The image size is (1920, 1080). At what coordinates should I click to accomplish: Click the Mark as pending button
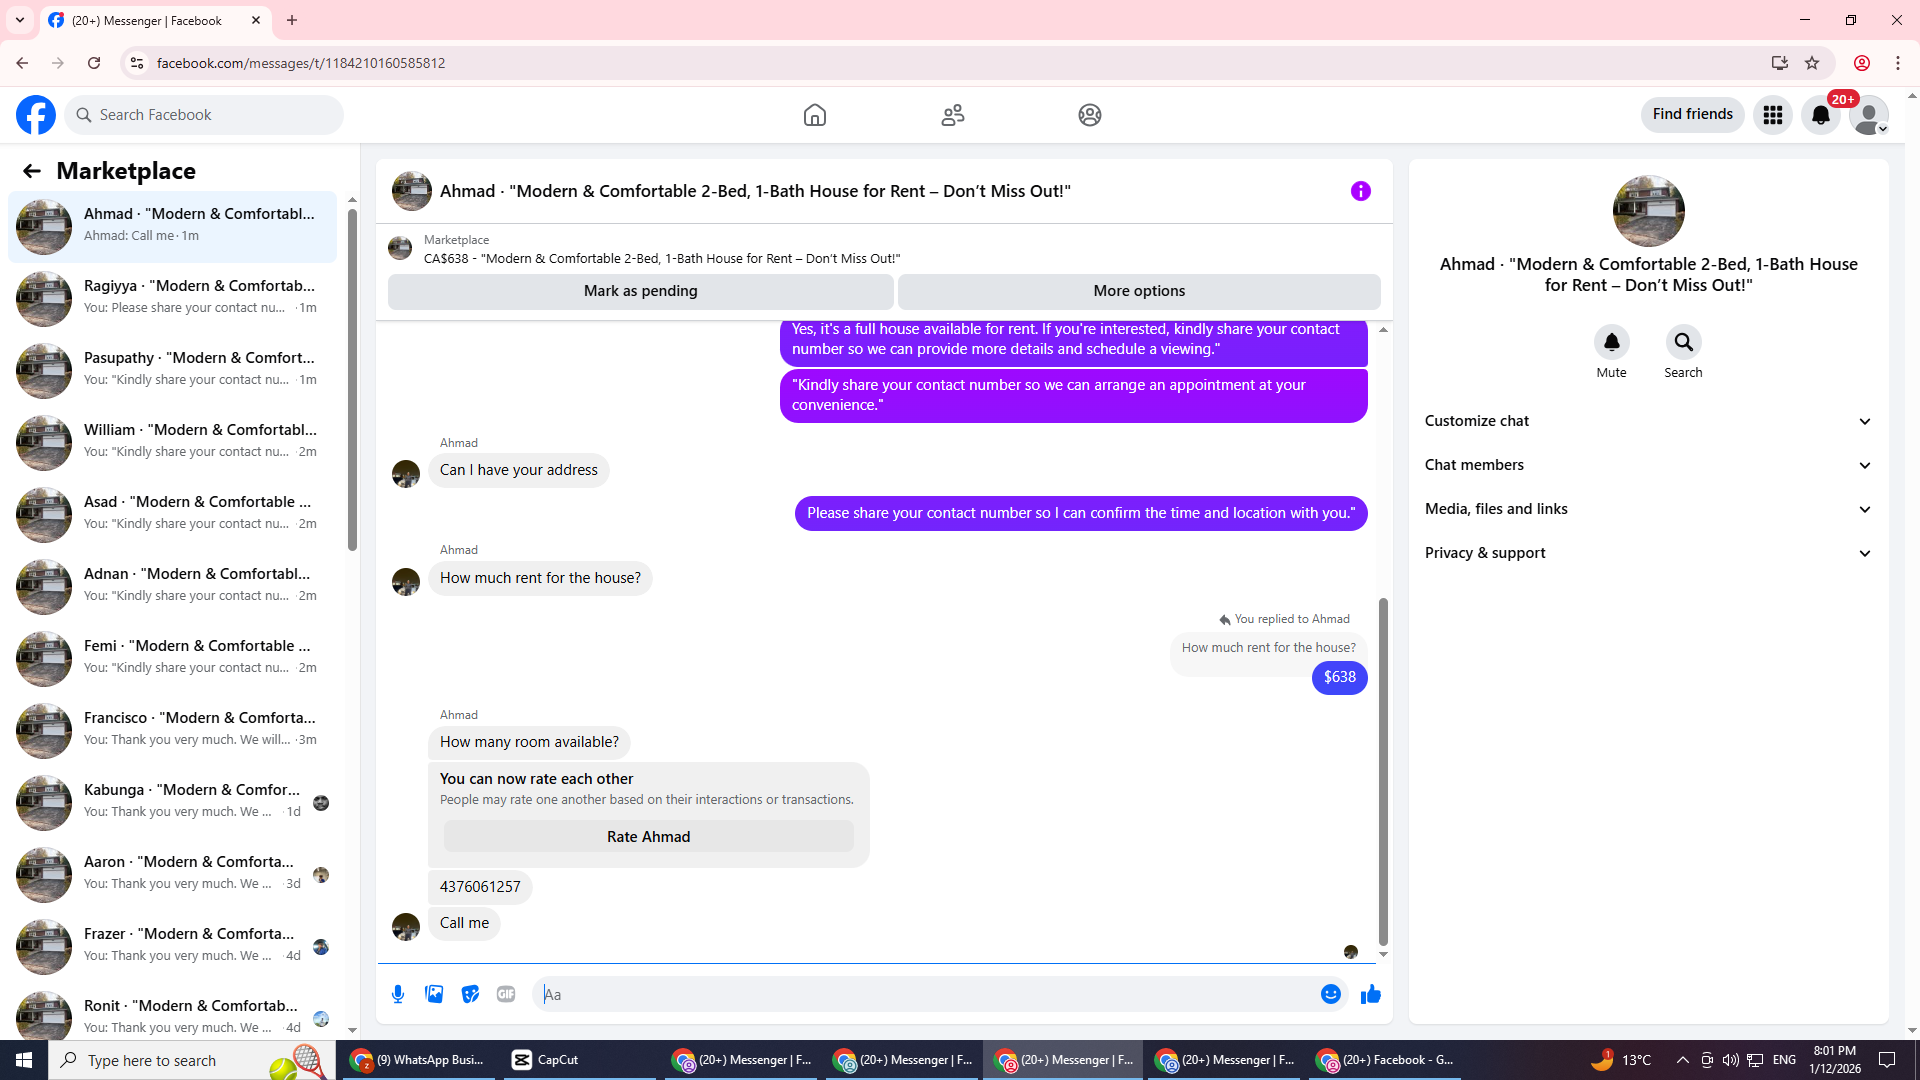tap(640, 291)
